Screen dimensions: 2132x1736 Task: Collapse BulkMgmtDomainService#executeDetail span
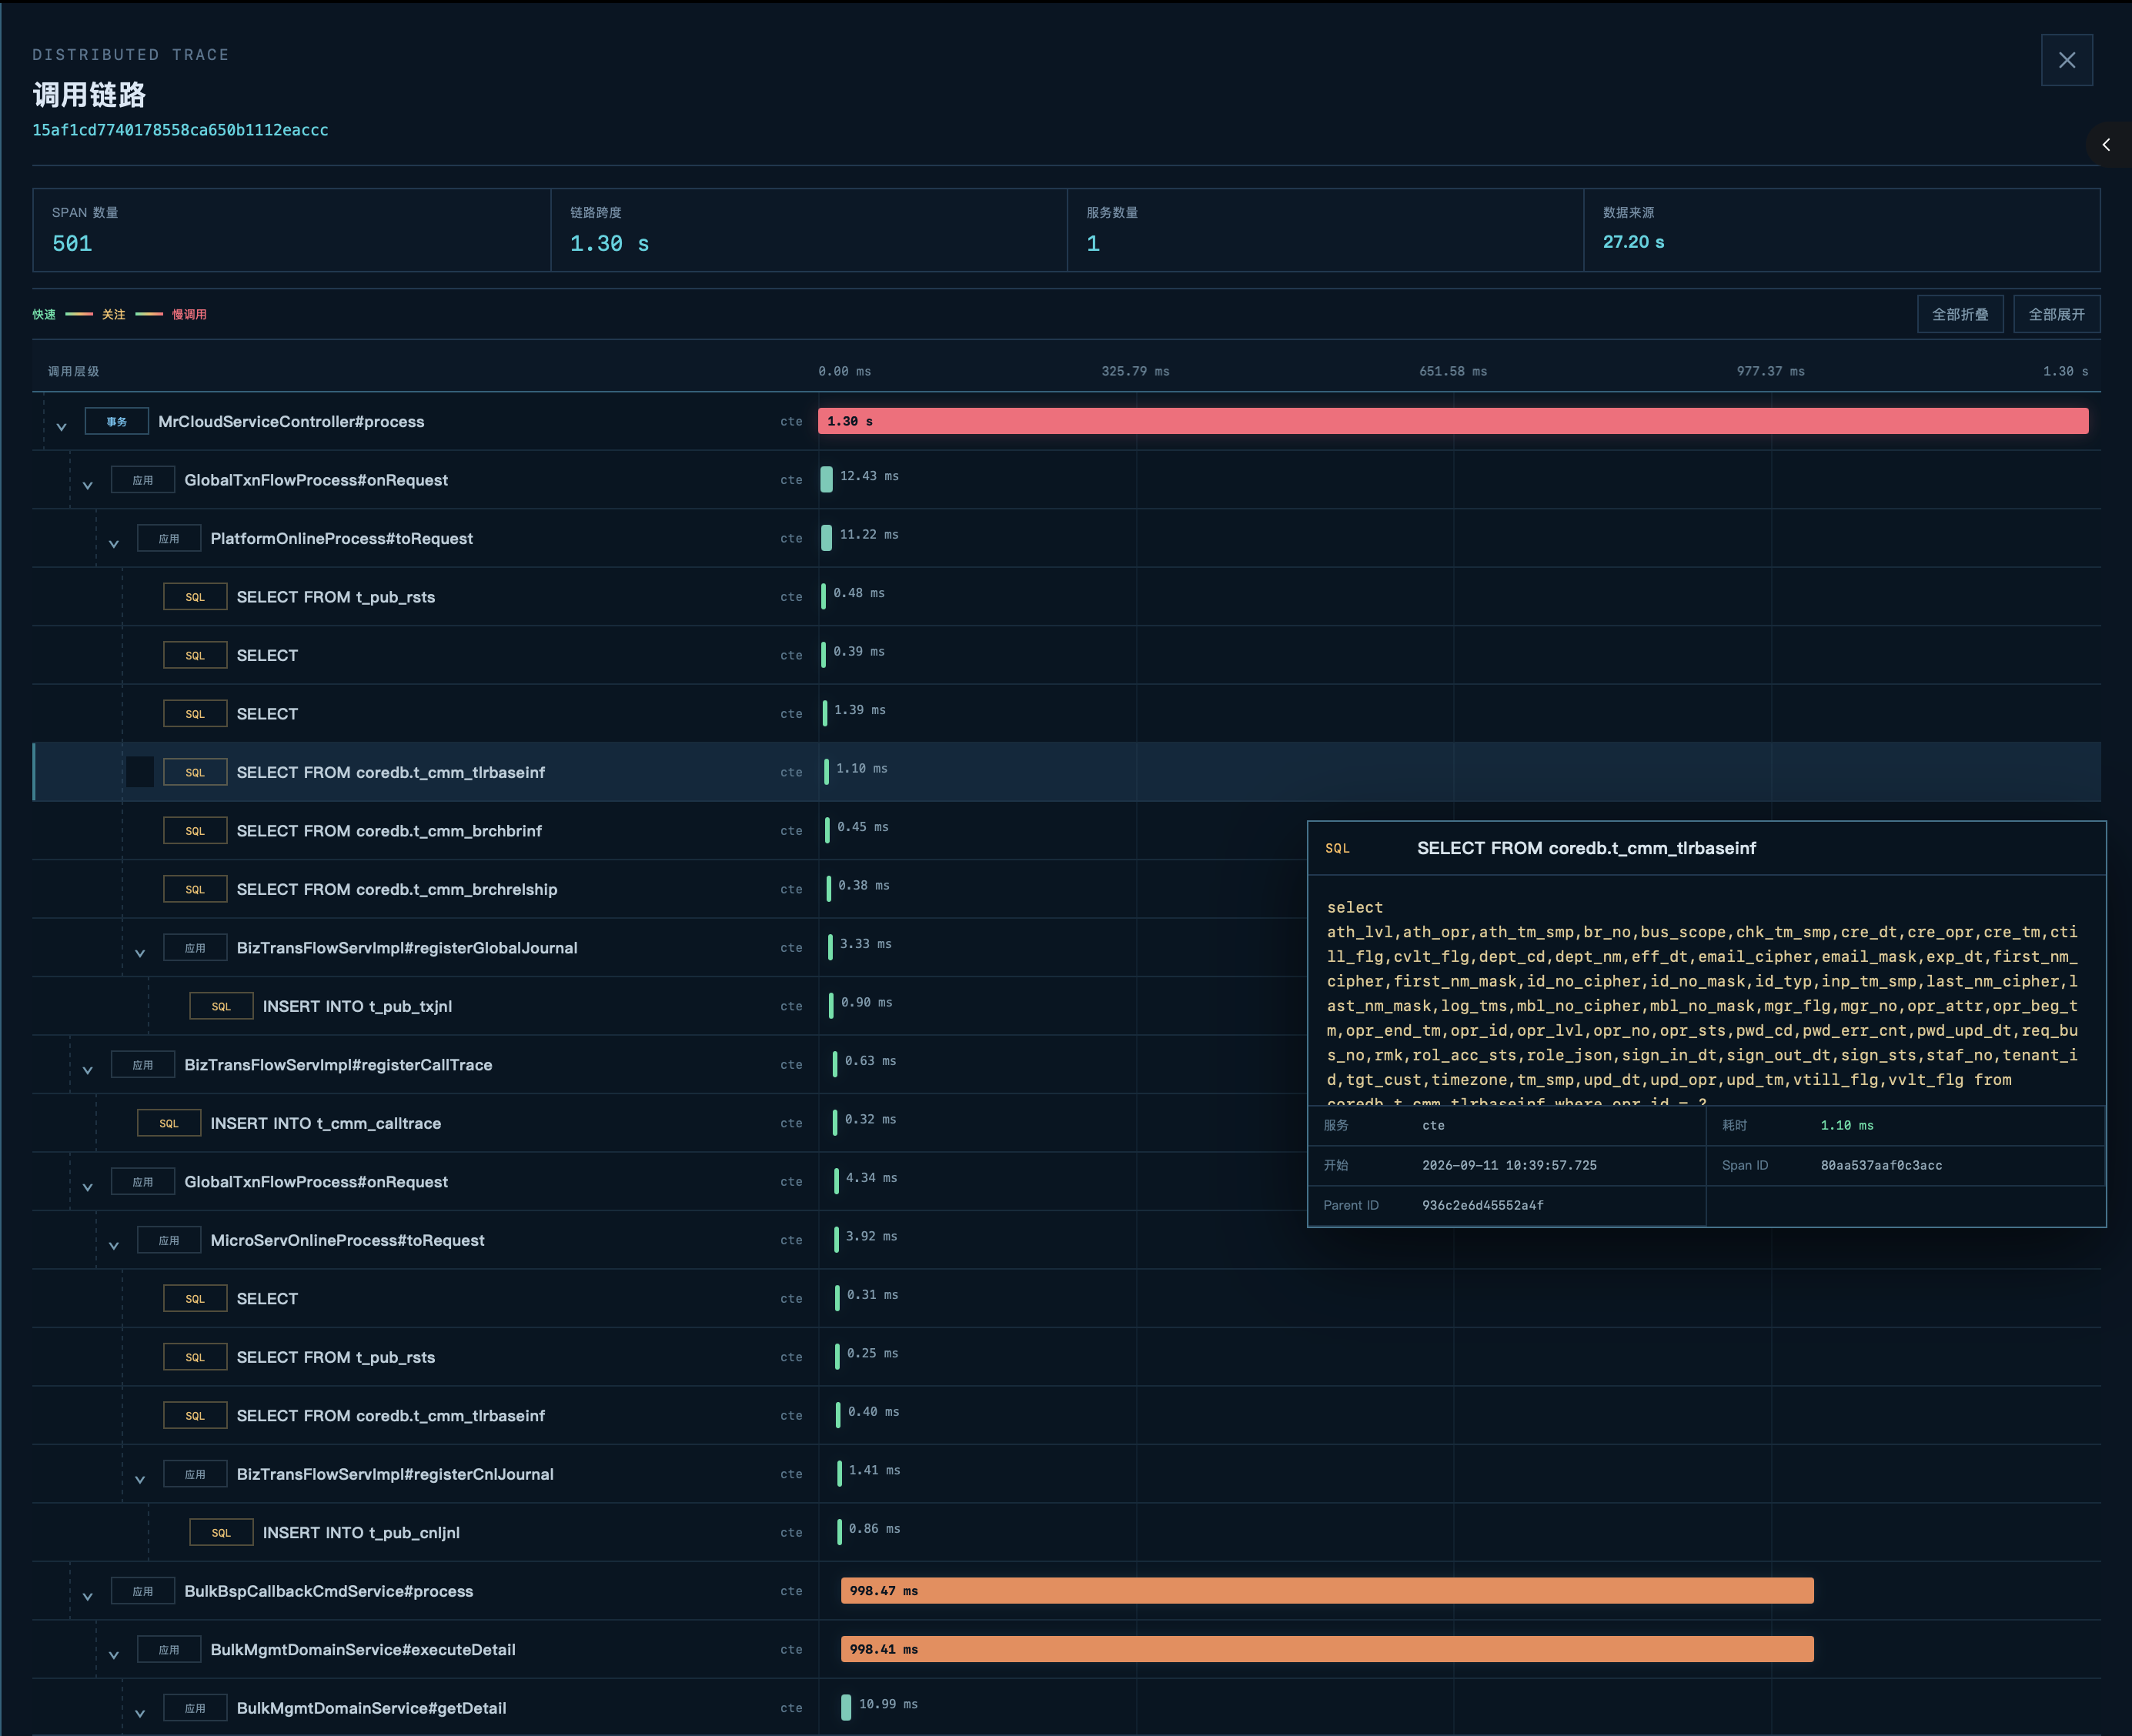114,1655
